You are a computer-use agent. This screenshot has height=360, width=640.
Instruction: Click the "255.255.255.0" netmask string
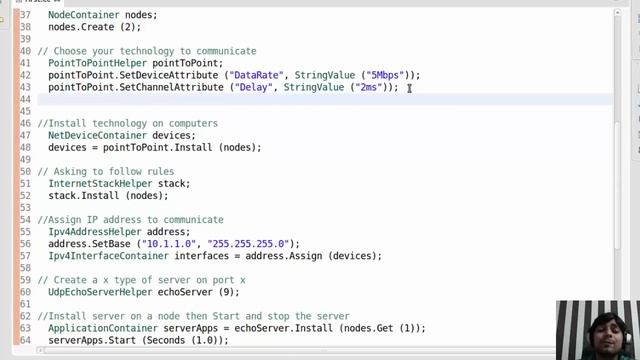pos(248,244)
